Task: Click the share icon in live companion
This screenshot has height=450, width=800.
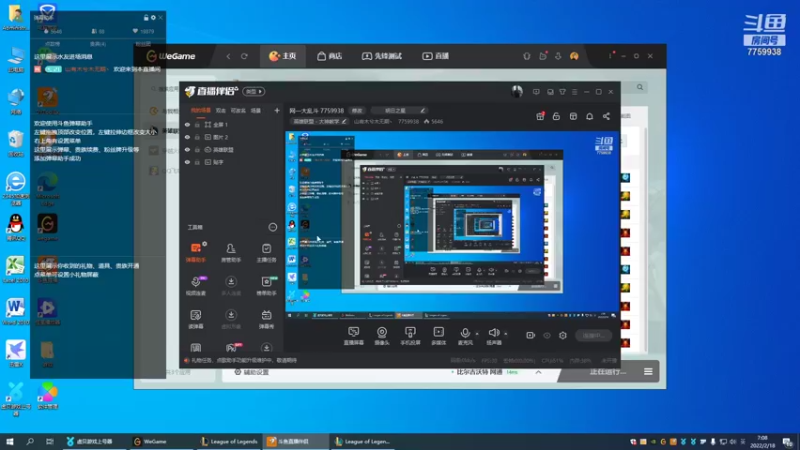Action: pos(606,116)
